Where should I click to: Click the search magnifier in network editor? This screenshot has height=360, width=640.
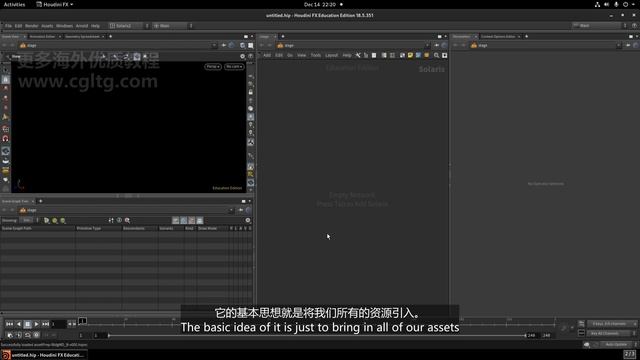pos(436,55)
